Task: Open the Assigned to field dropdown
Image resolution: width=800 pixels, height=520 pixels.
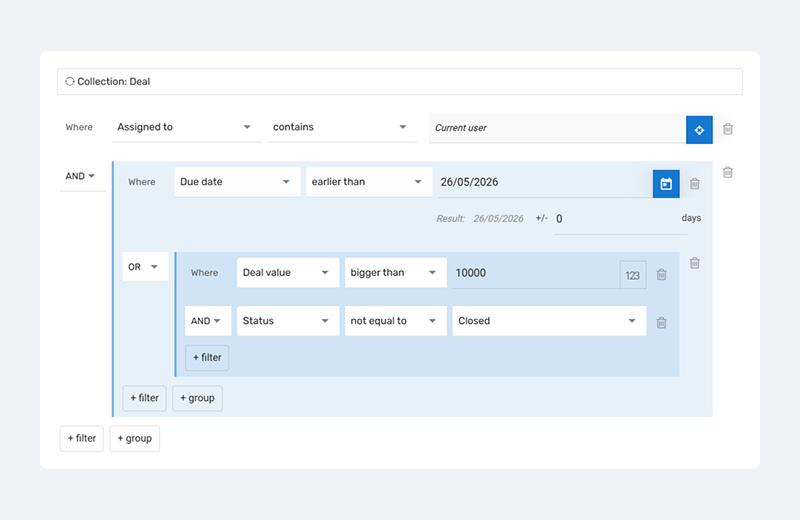Action: click(186, 127)
